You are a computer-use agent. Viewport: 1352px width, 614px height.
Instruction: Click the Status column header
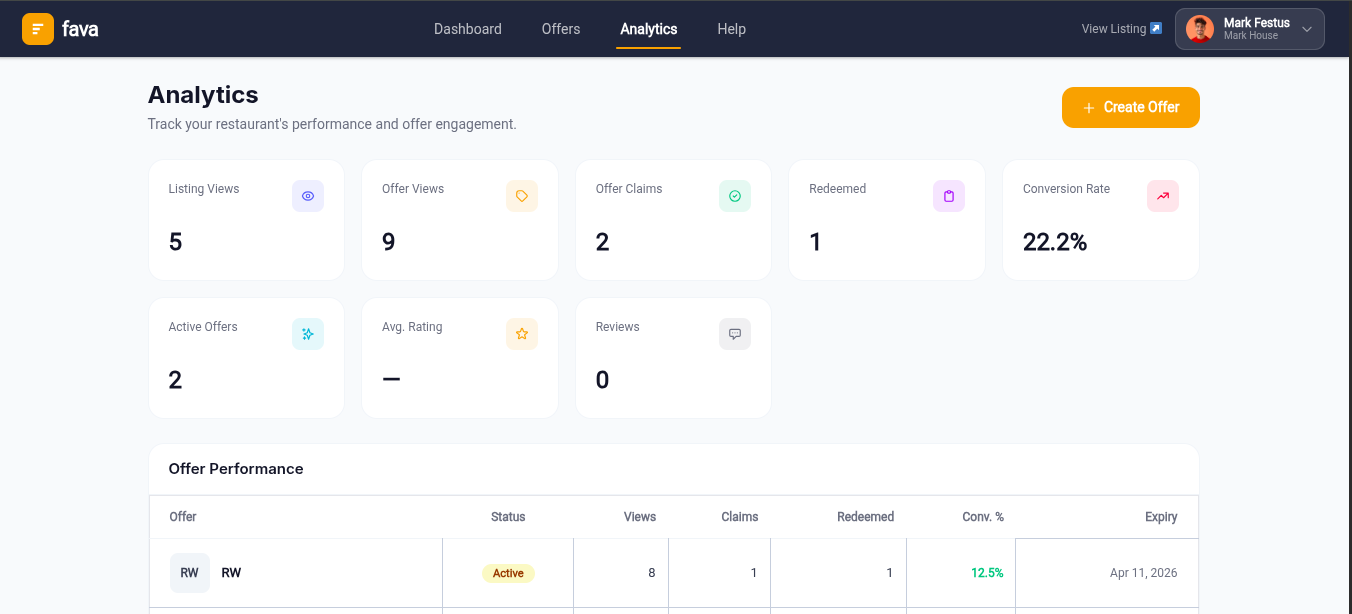click(508, 517)
